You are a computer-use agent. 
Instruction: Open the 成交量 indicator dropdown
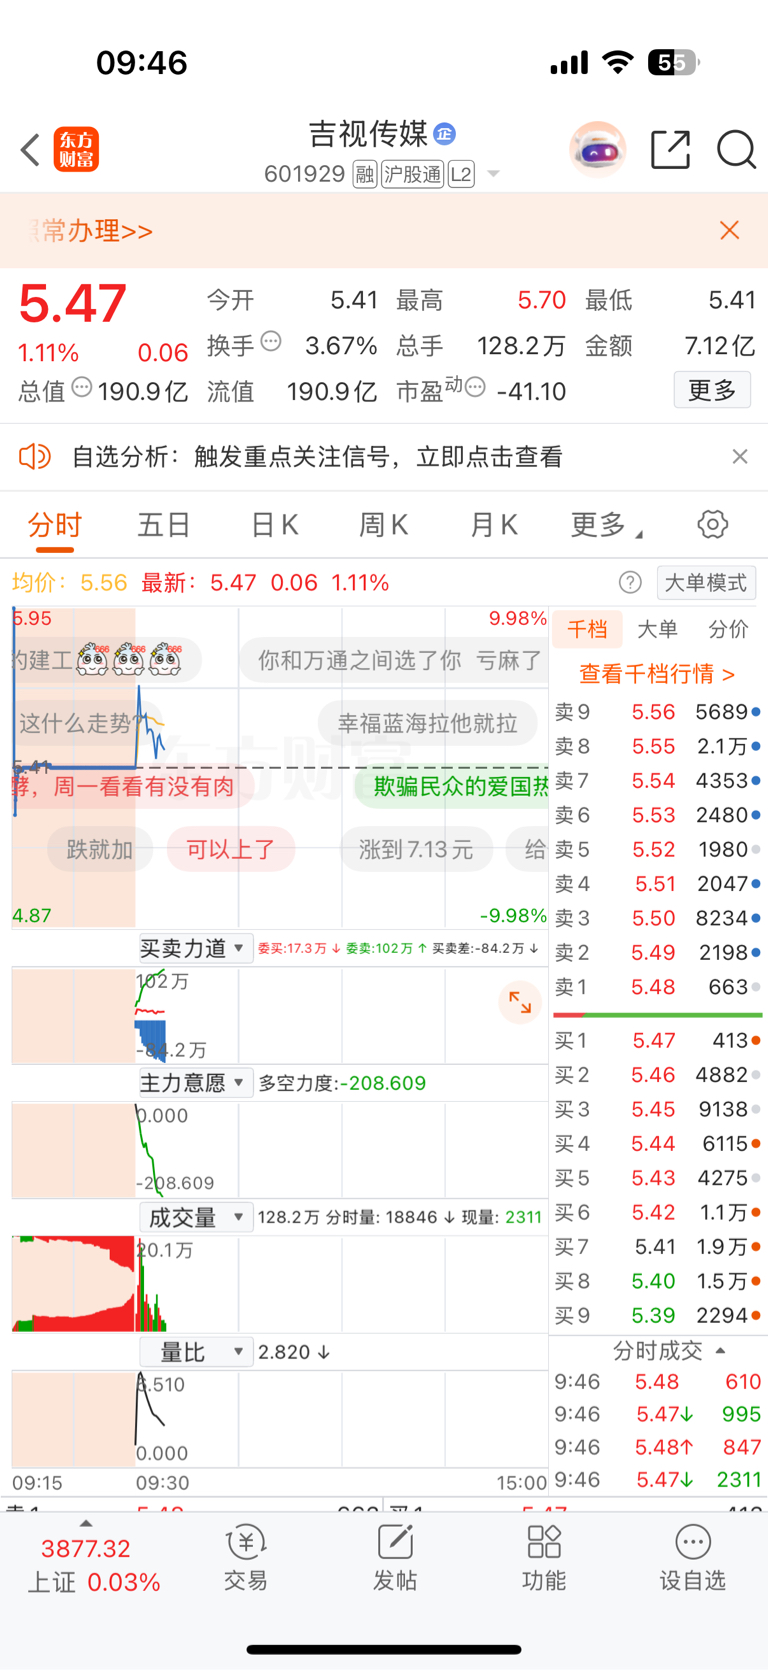point(195,1217)
